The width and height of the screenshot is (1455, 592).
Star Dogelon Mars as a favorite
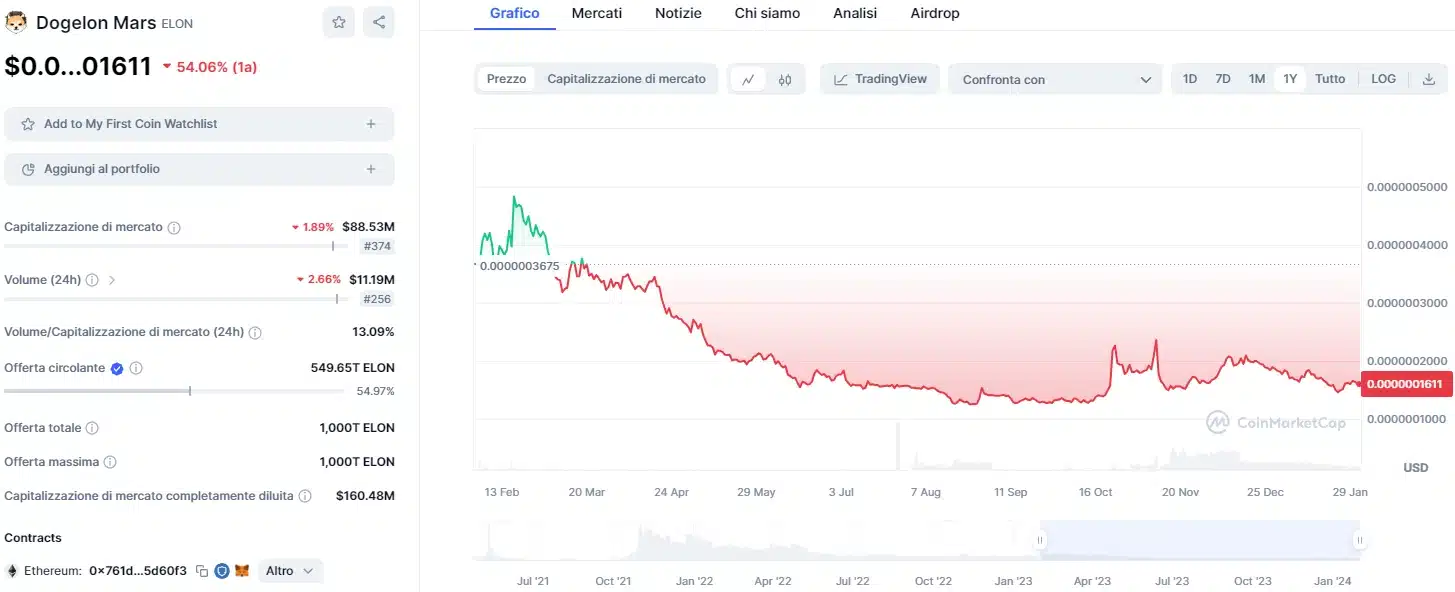click(339, 22)
